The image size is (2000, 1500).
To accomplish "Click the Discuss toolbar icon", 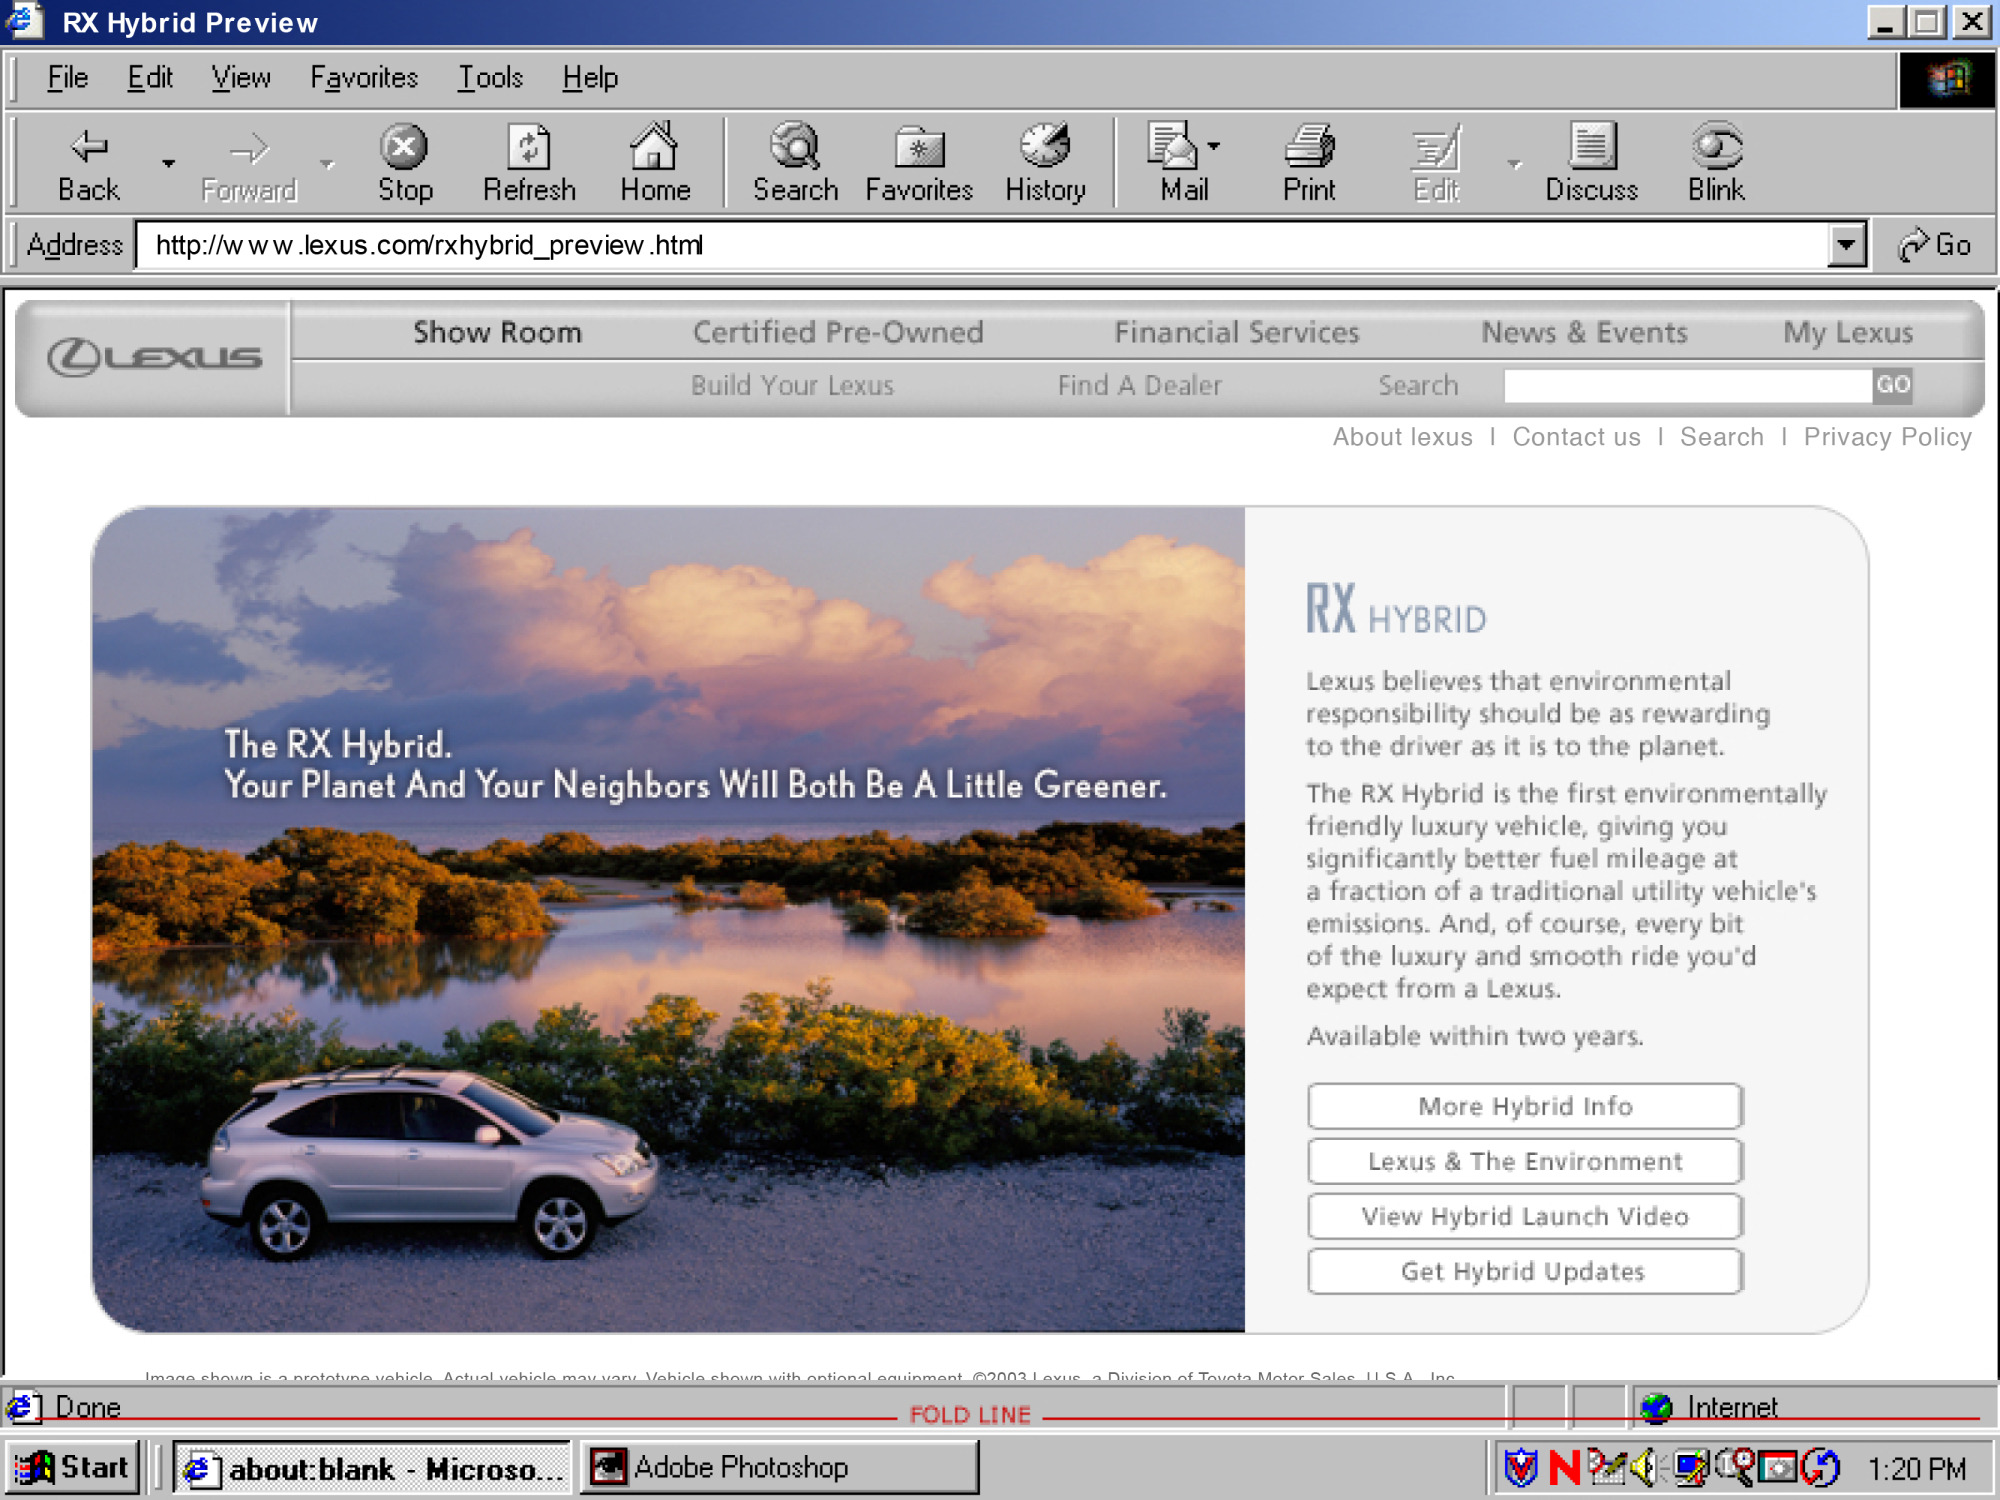I will coord(1591,148).
